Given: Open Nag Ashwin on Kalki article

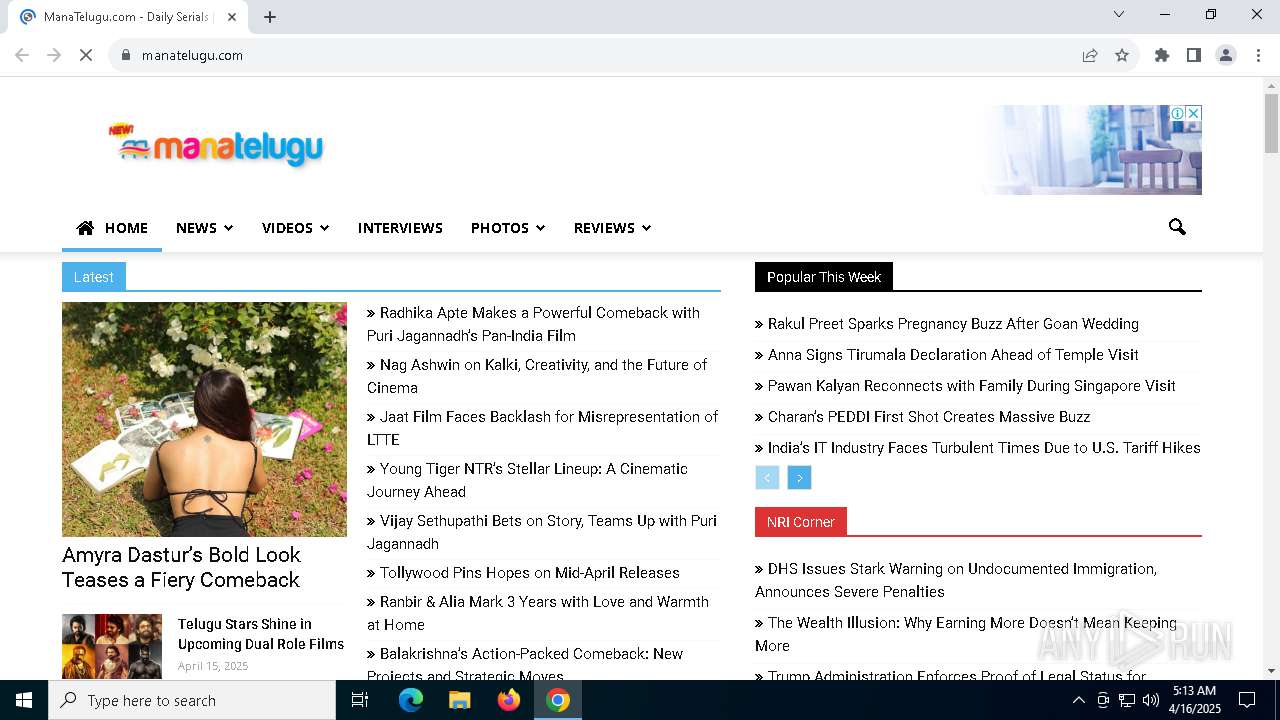Looking at the screenshot, I should (x=537, y=376).
